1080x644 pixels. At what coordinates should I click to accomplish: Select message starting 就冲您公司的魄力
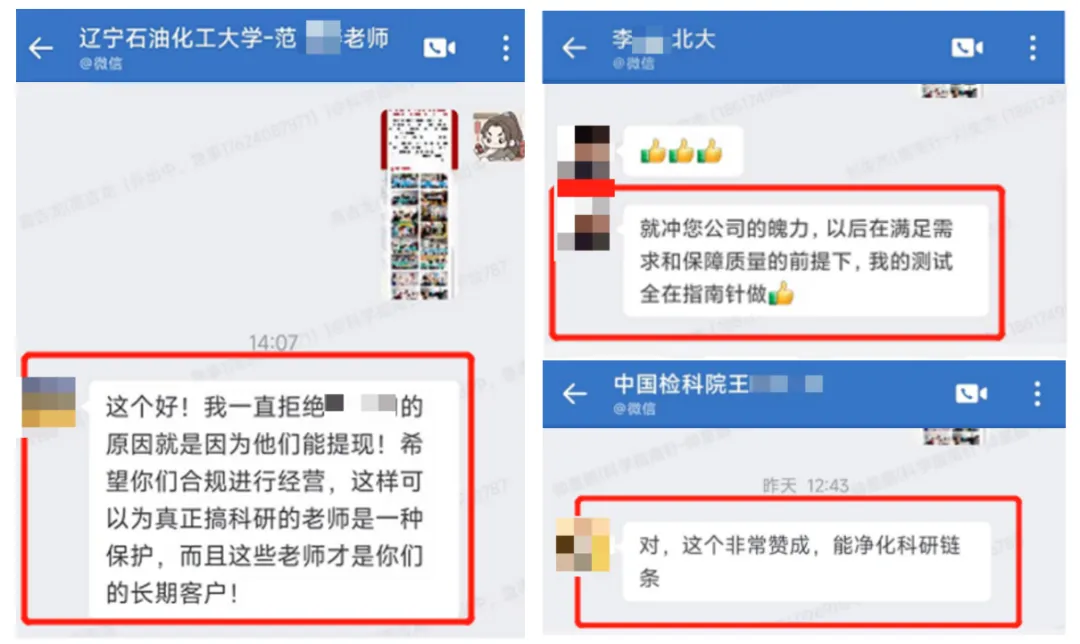pyautogui.click(x=805, y=261)
